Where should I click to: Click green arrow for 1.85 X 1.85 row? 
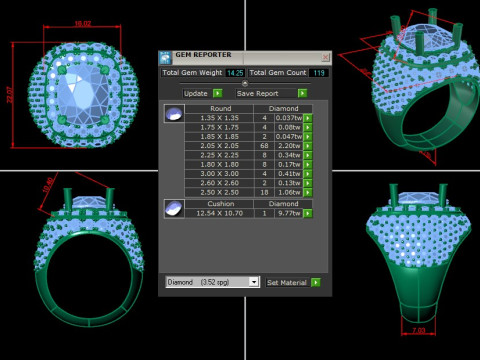(x=308, y=136)
